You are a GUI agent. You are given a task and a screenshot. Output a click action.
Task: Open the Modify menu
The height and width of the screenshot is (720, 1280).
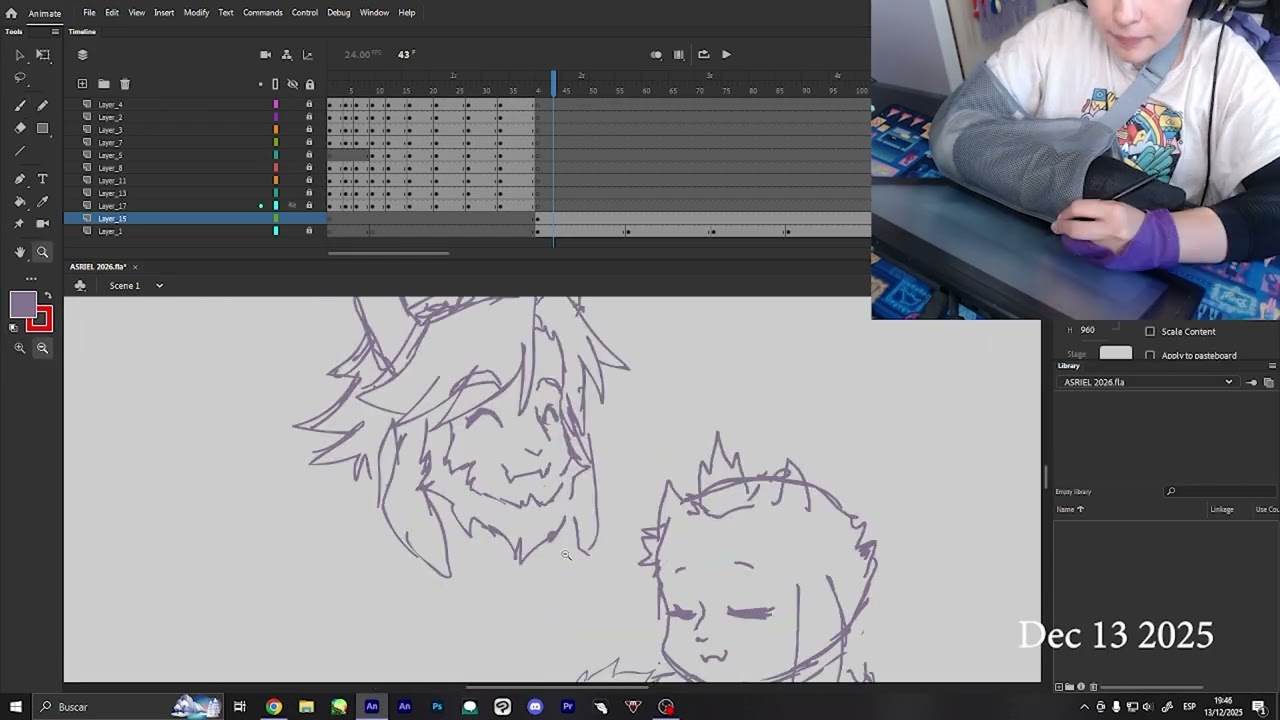(x=196, y=13)
